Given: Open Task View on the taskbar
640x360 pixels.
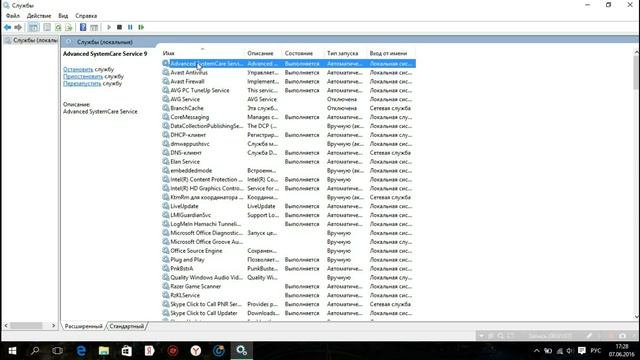Looking at the screenshot, I should 58,351.
